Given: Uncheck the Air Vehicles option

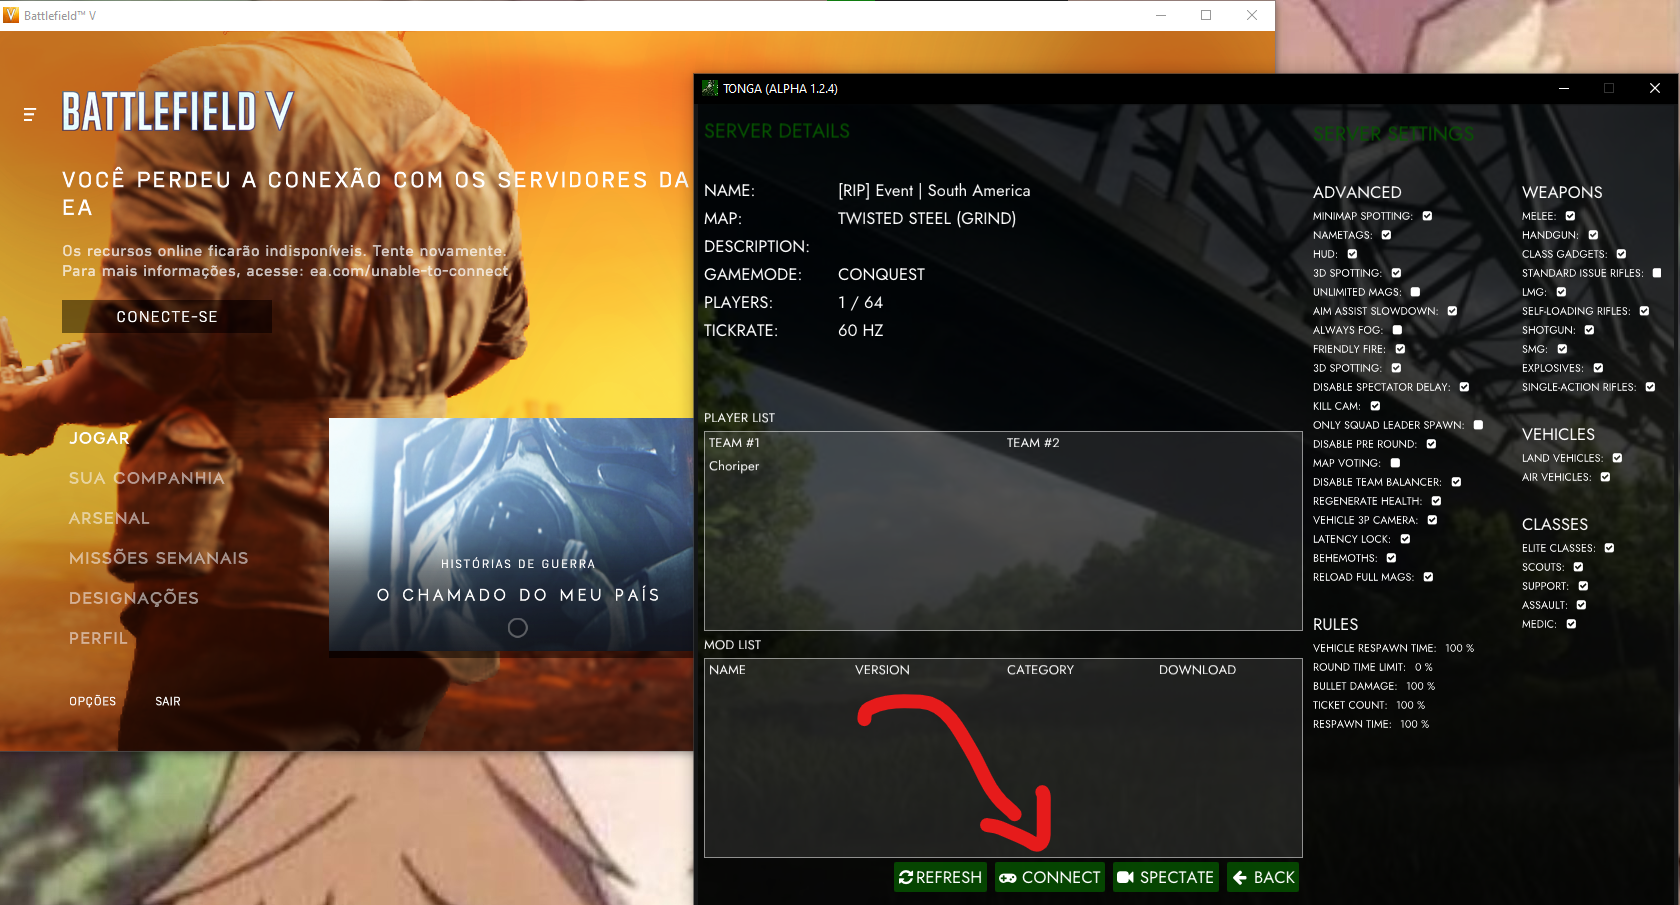Looking at the screenshot, I should pyautogui.click(x=1605, y=477).
